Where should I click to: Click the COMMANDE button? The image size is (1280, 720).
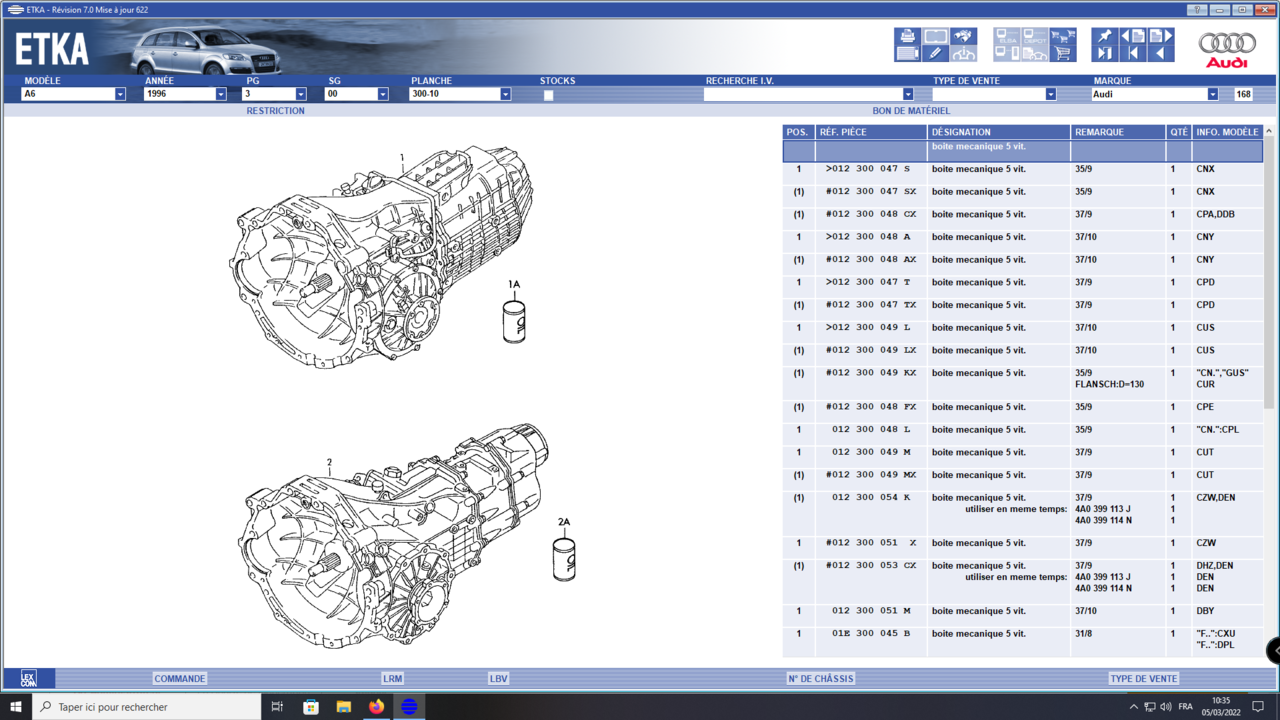point(180,678)
